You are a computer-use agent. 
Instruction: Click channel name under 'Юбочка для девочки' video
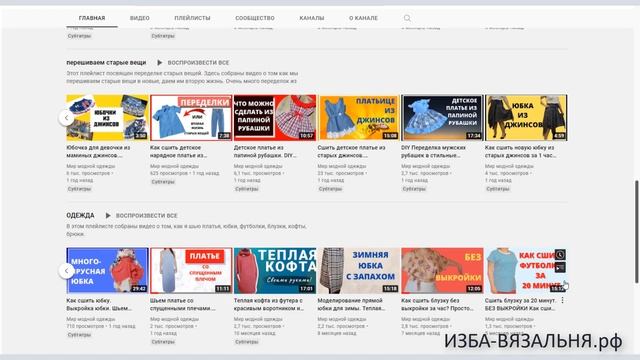(x=91, y=166)
